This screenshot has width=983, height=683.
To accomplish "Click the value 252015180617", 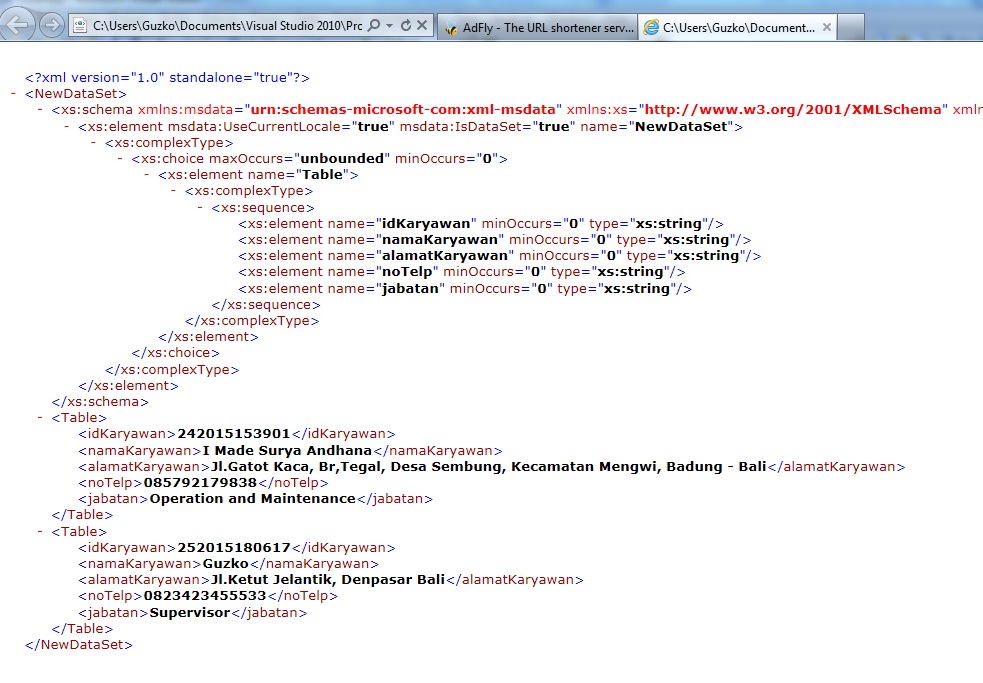I will 234,548.
